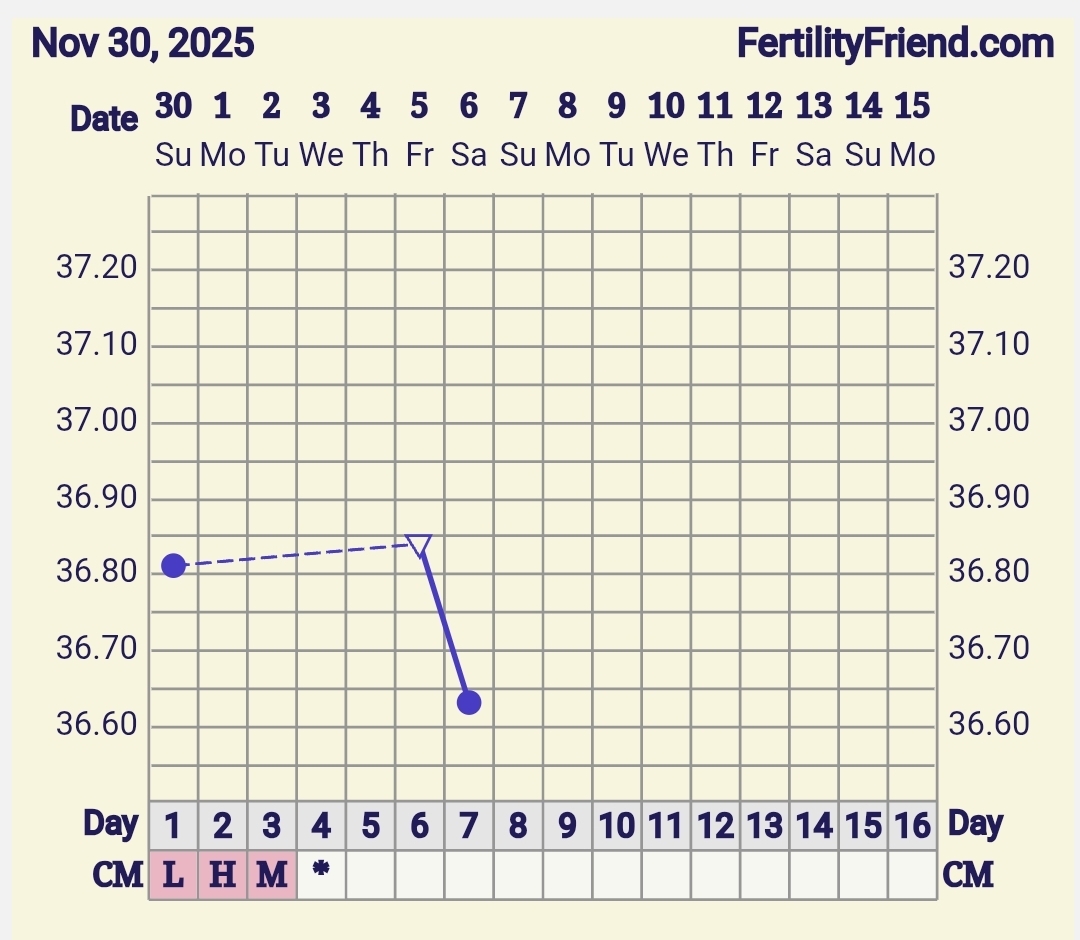Click the empty CM cell under day 10

616,876
